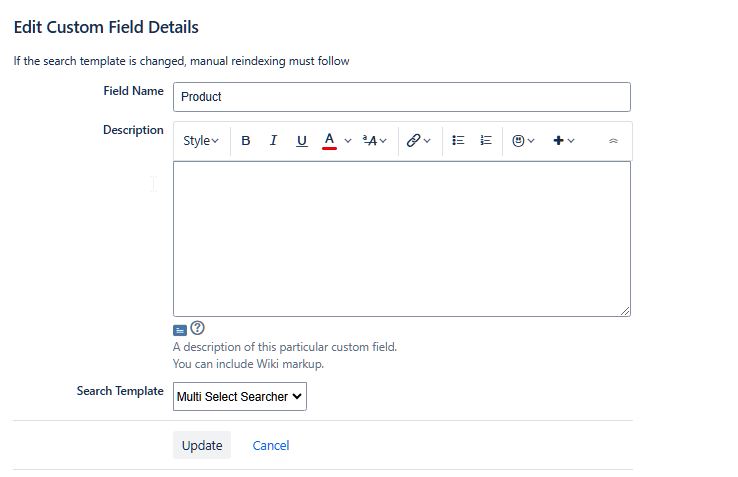
Task: Open the text color dropdown arrow
Action: [348, 141]
